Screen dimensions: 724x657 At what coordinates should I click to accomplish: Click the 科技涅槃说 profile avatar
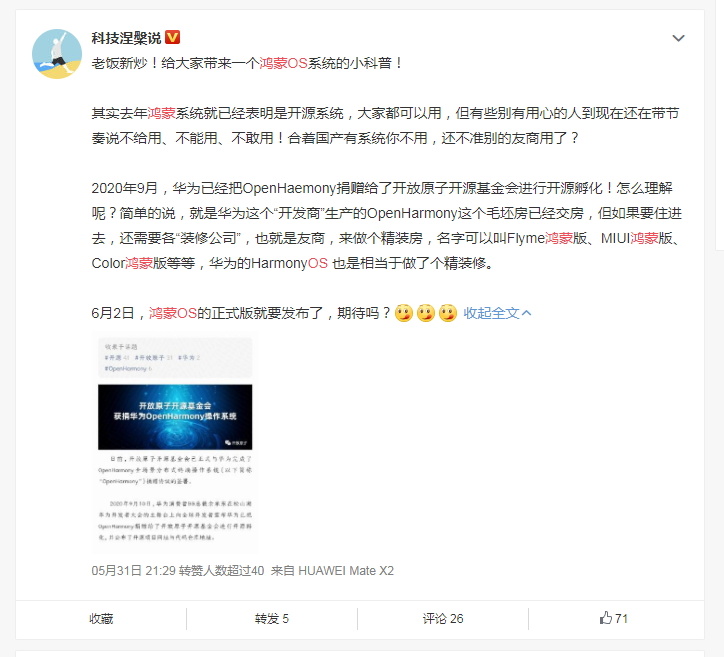coord(57,54)
